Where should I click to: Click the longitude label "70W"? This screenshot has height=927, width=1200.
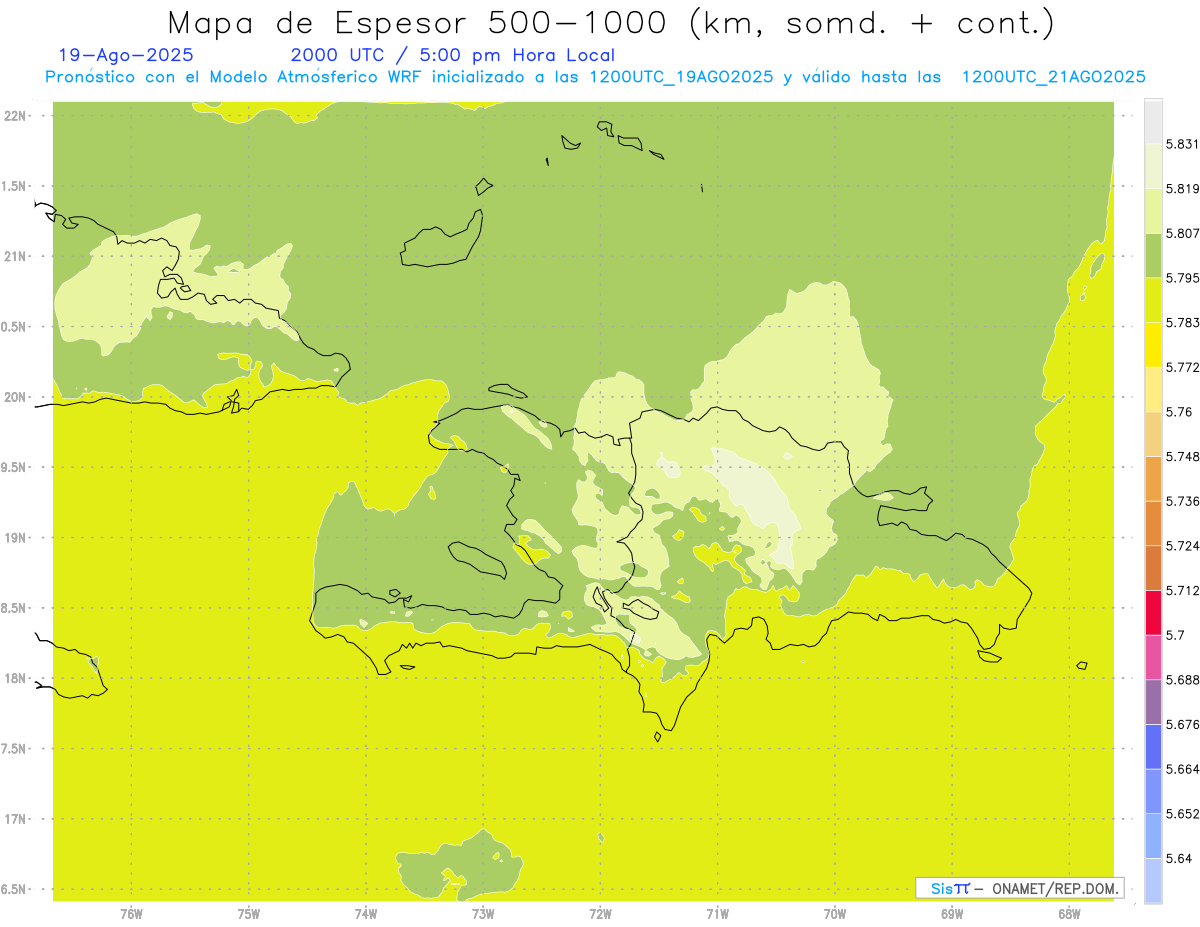[x=835, y=913]
